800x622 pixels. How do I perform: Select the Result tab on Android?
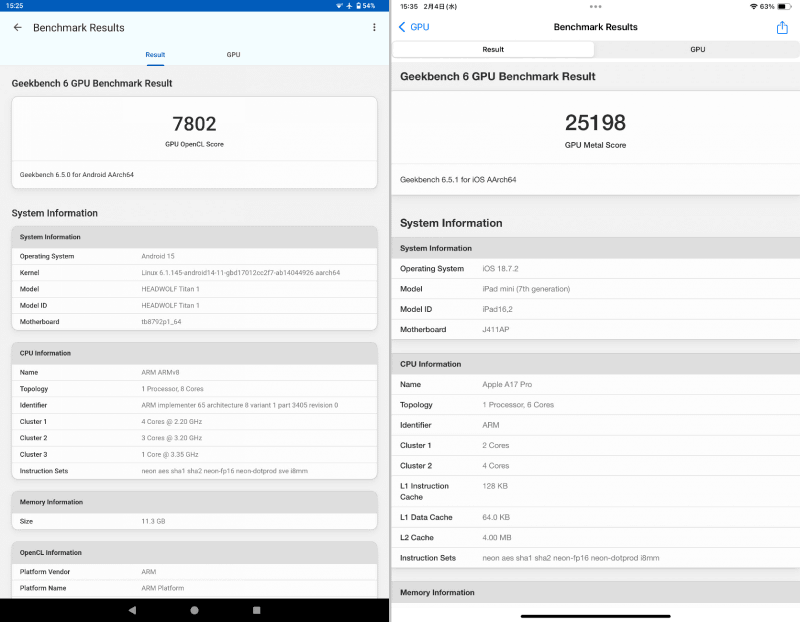pos(155,55)
